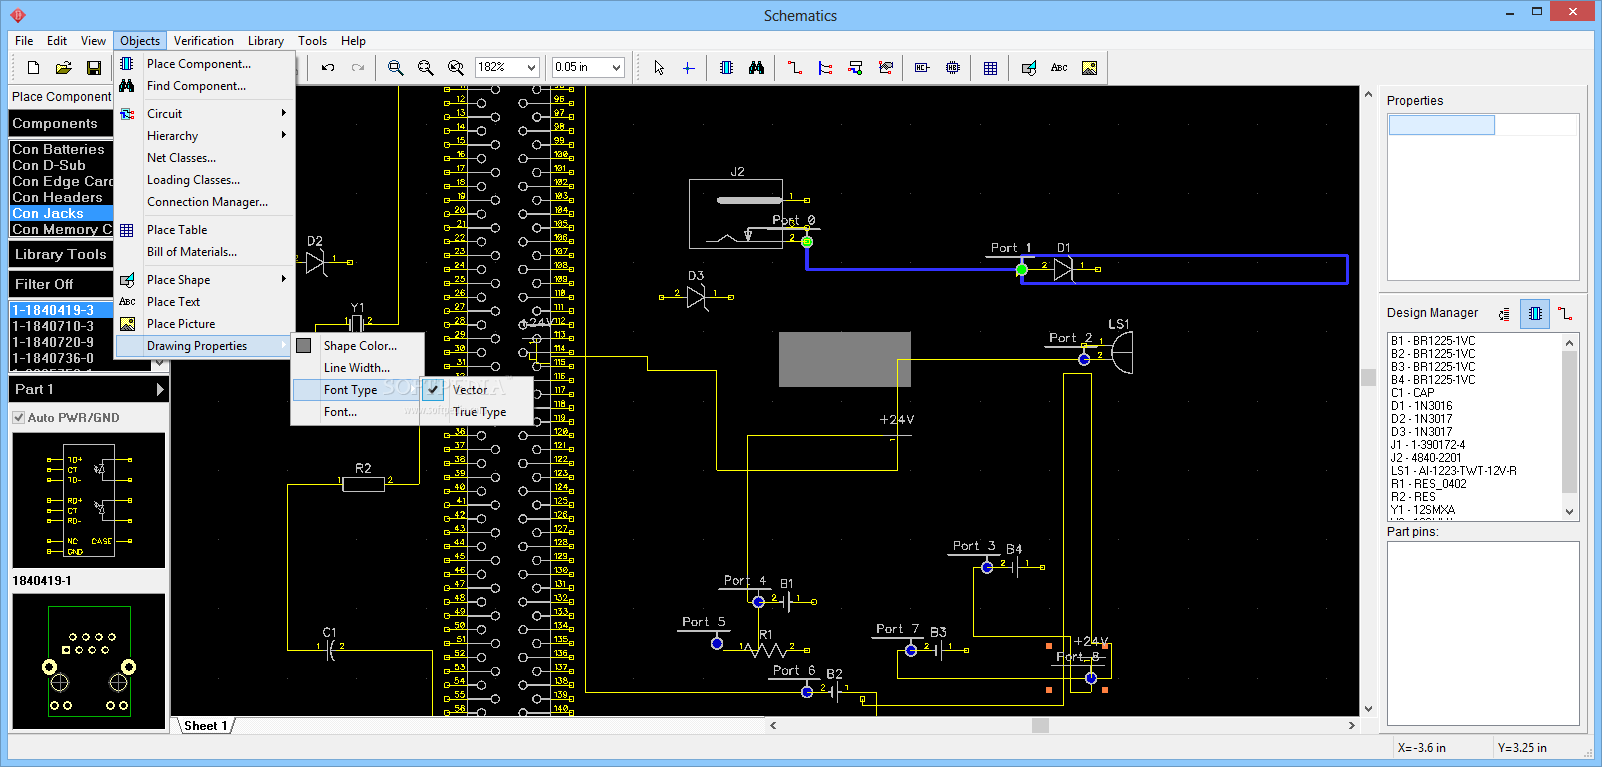The width and height of the screenshot is (1602, 767).
Task: Expand the Circuit submenu
Action: (x=205, y=114)
